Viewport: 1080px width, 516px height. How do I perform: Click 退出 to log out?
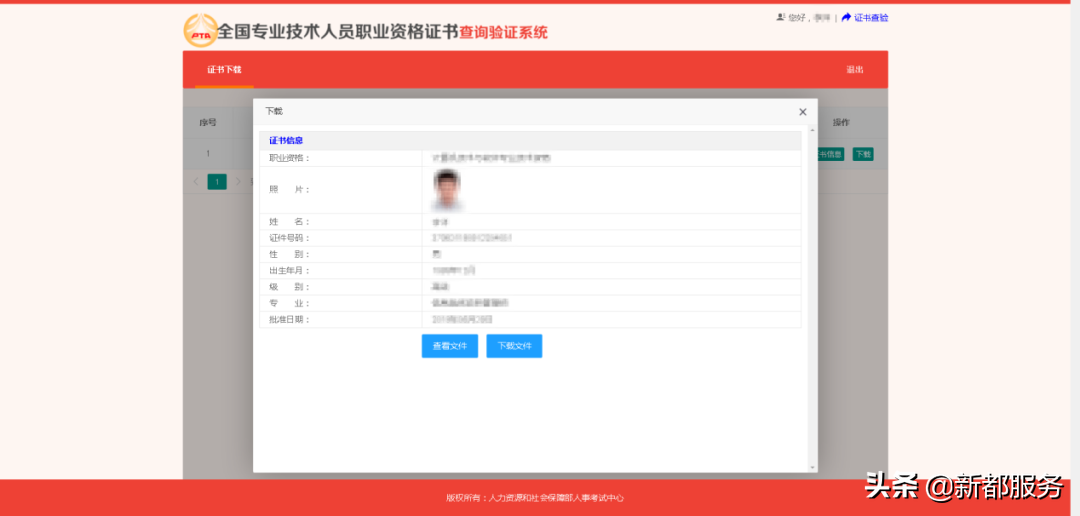[x=854, y=70]
